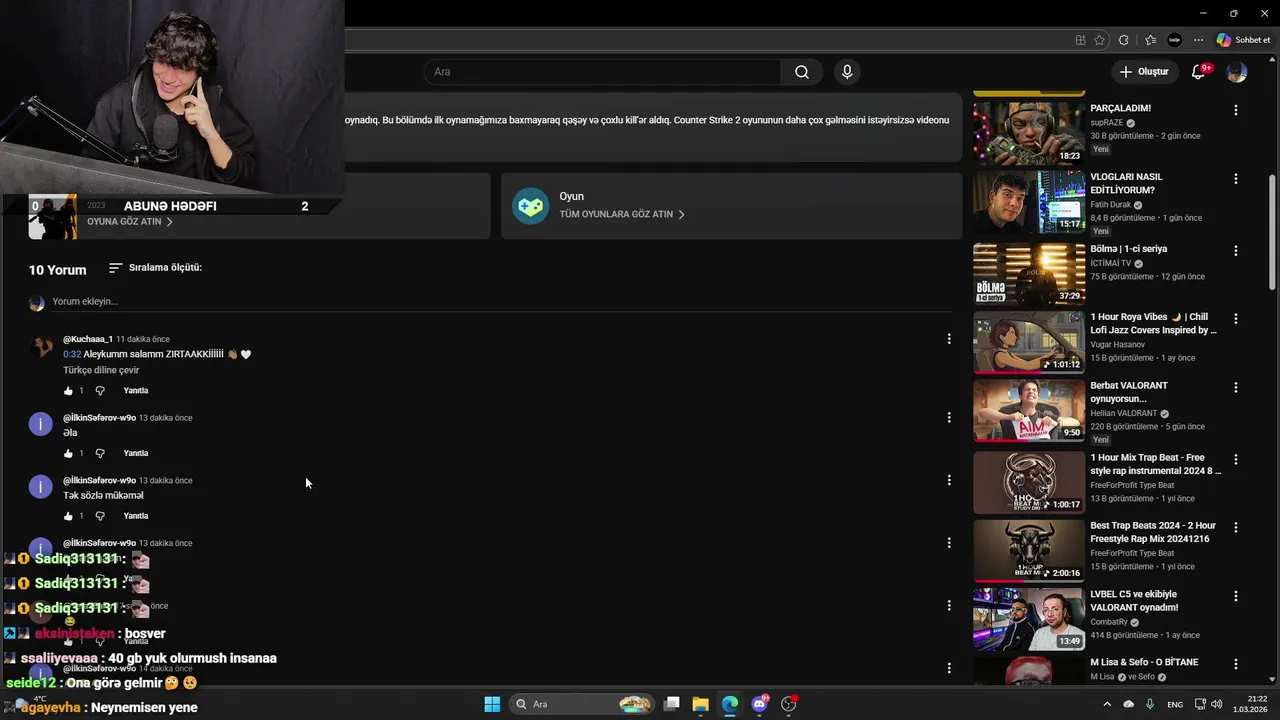
Task: Open Copilot Sohbet et button
Action: 1243,40
